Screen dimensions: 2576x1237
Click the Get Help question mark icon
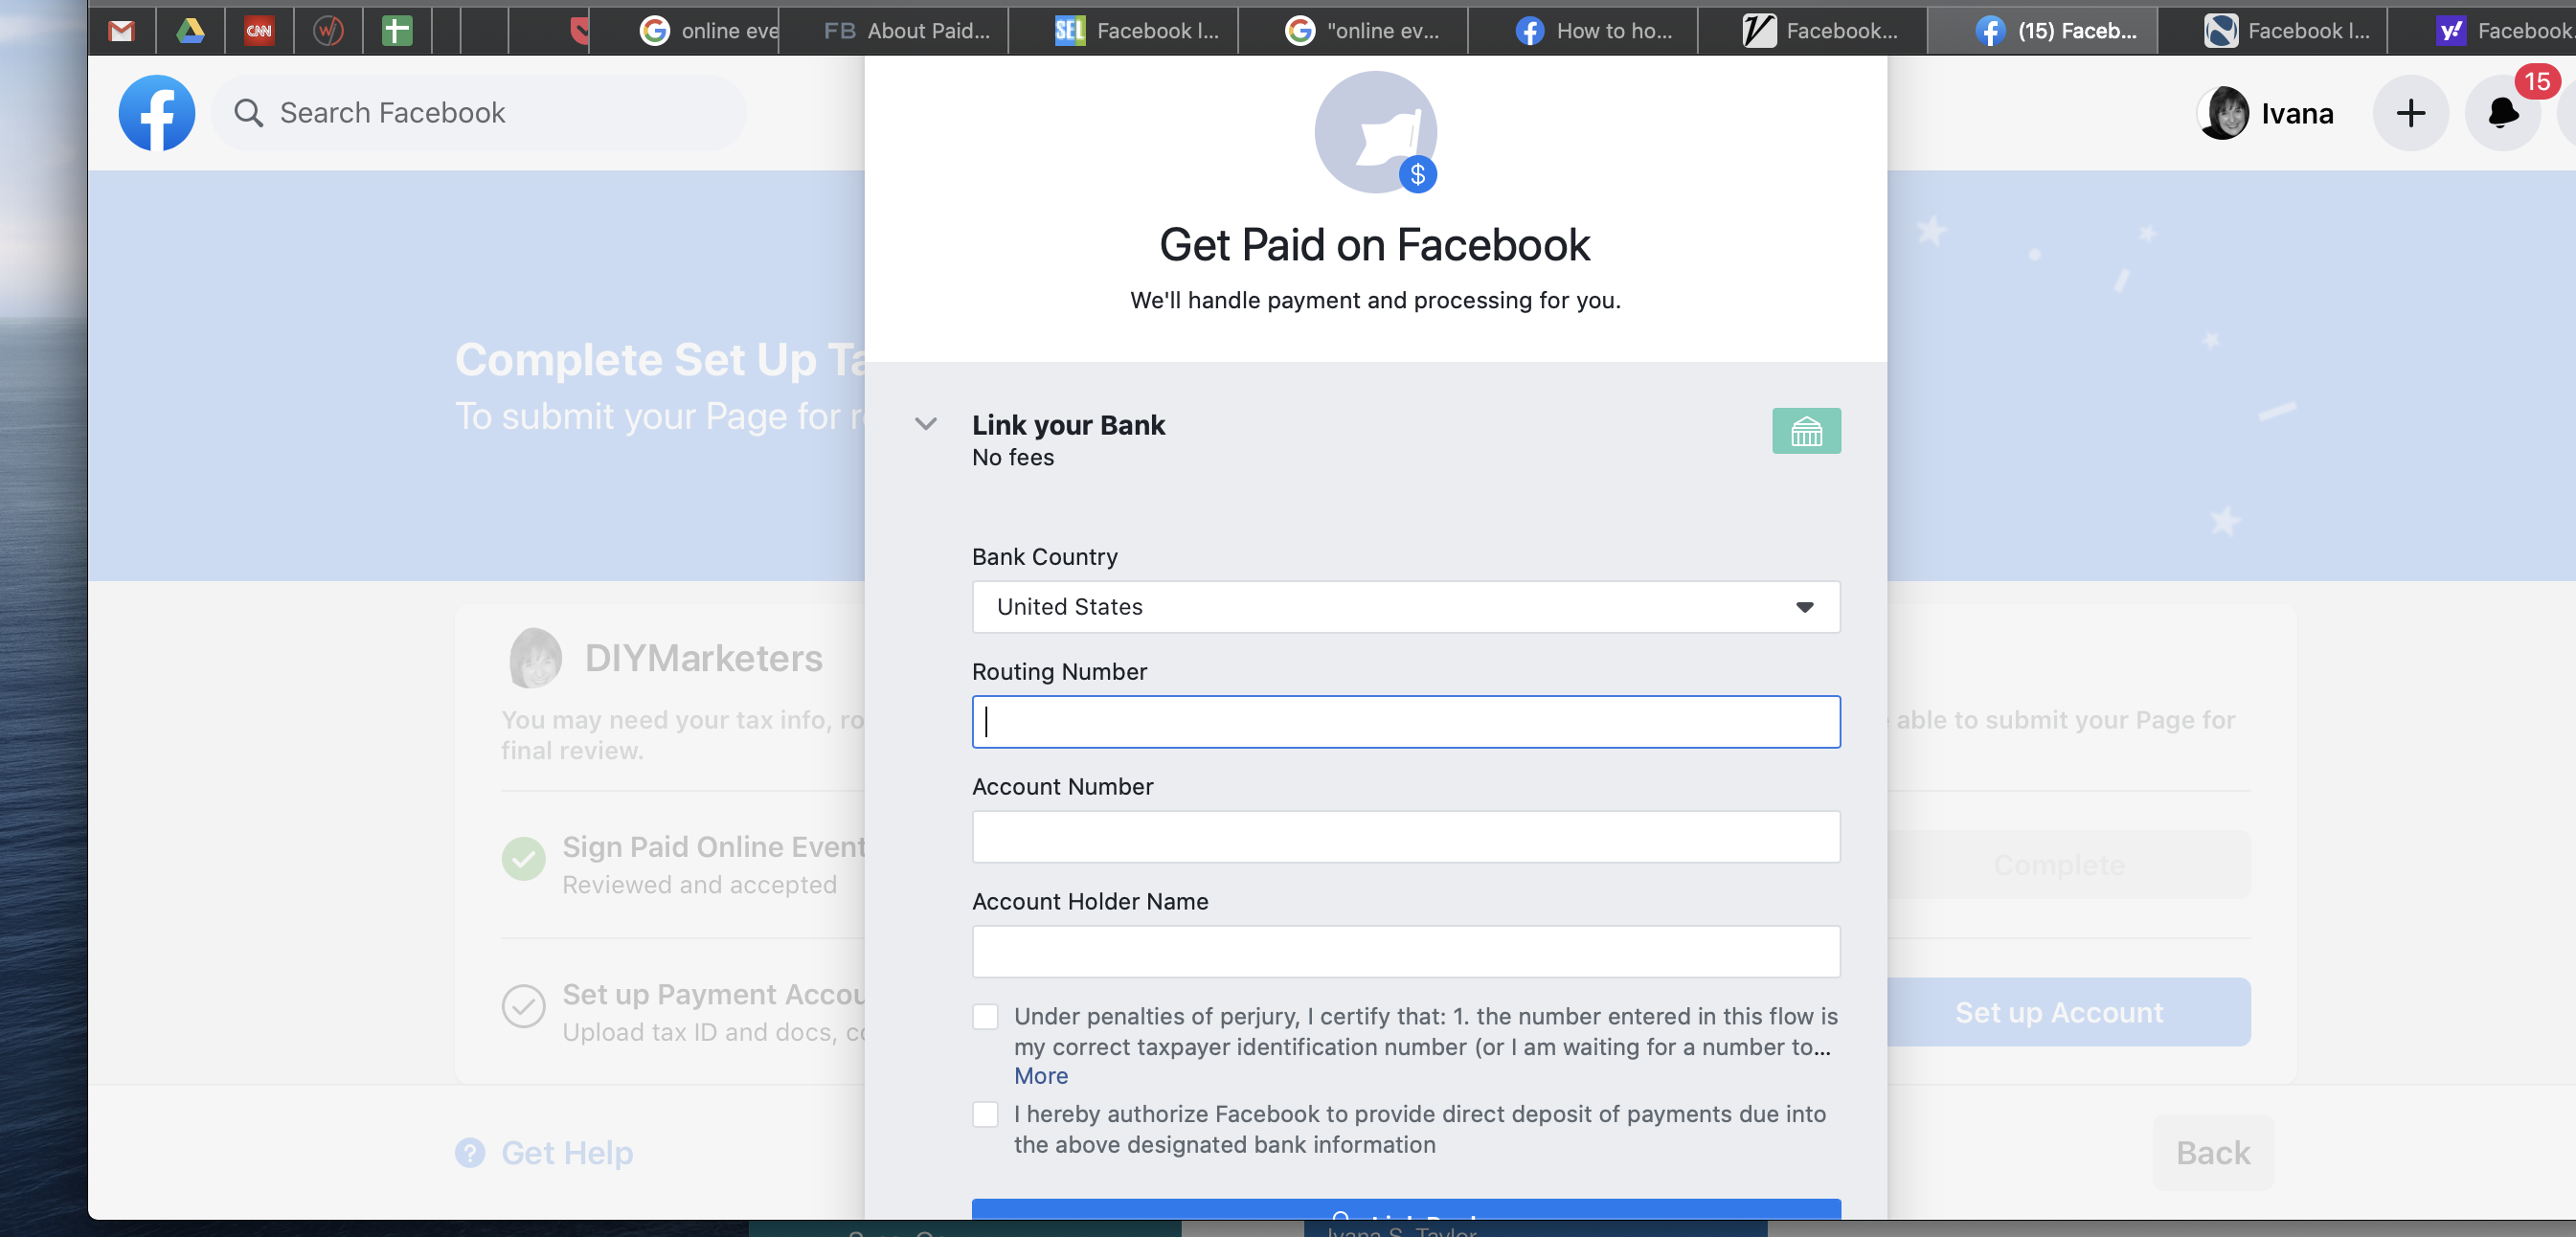click(470, 1153)
